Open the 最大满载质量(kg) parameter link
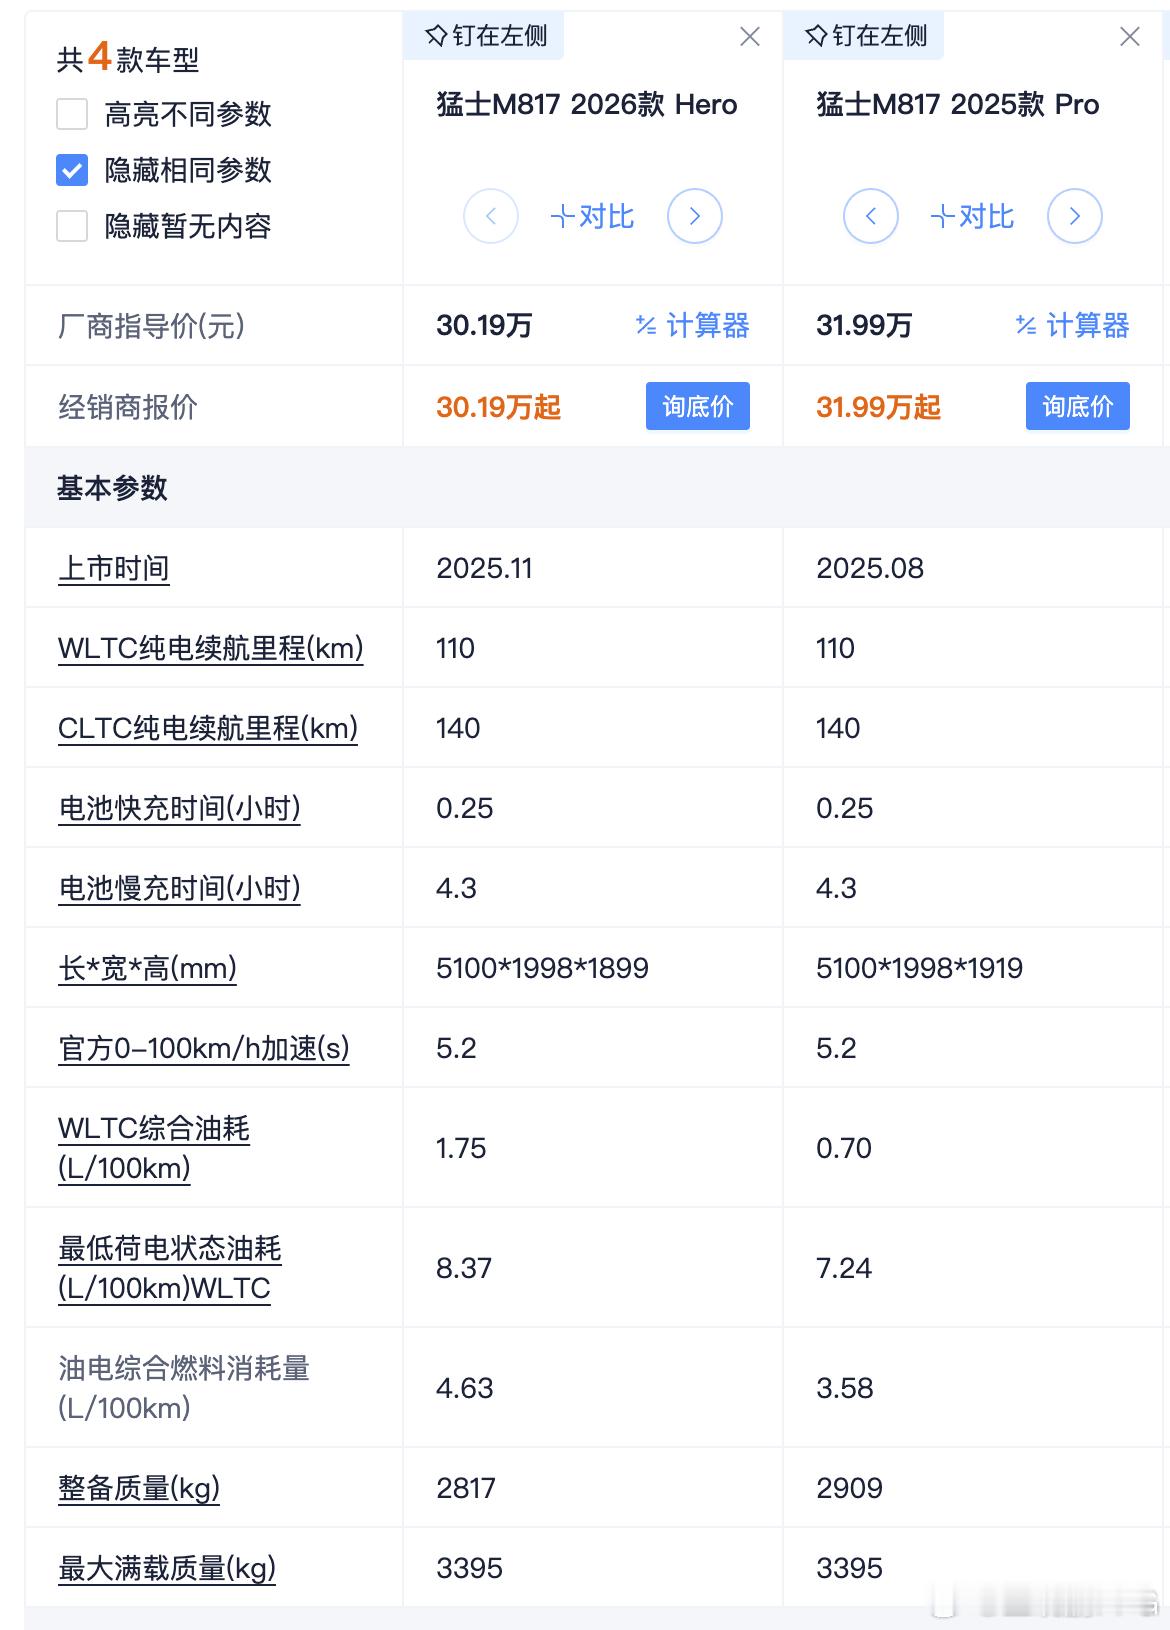 click(167, 1568)
